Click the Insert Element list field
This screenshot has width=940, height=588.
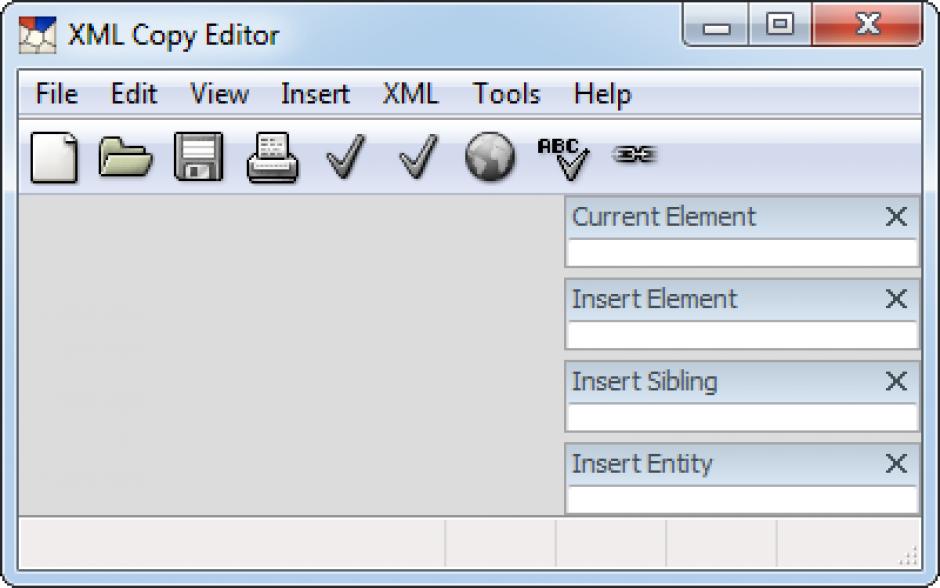pyautogui.click(x=742, y=335)
